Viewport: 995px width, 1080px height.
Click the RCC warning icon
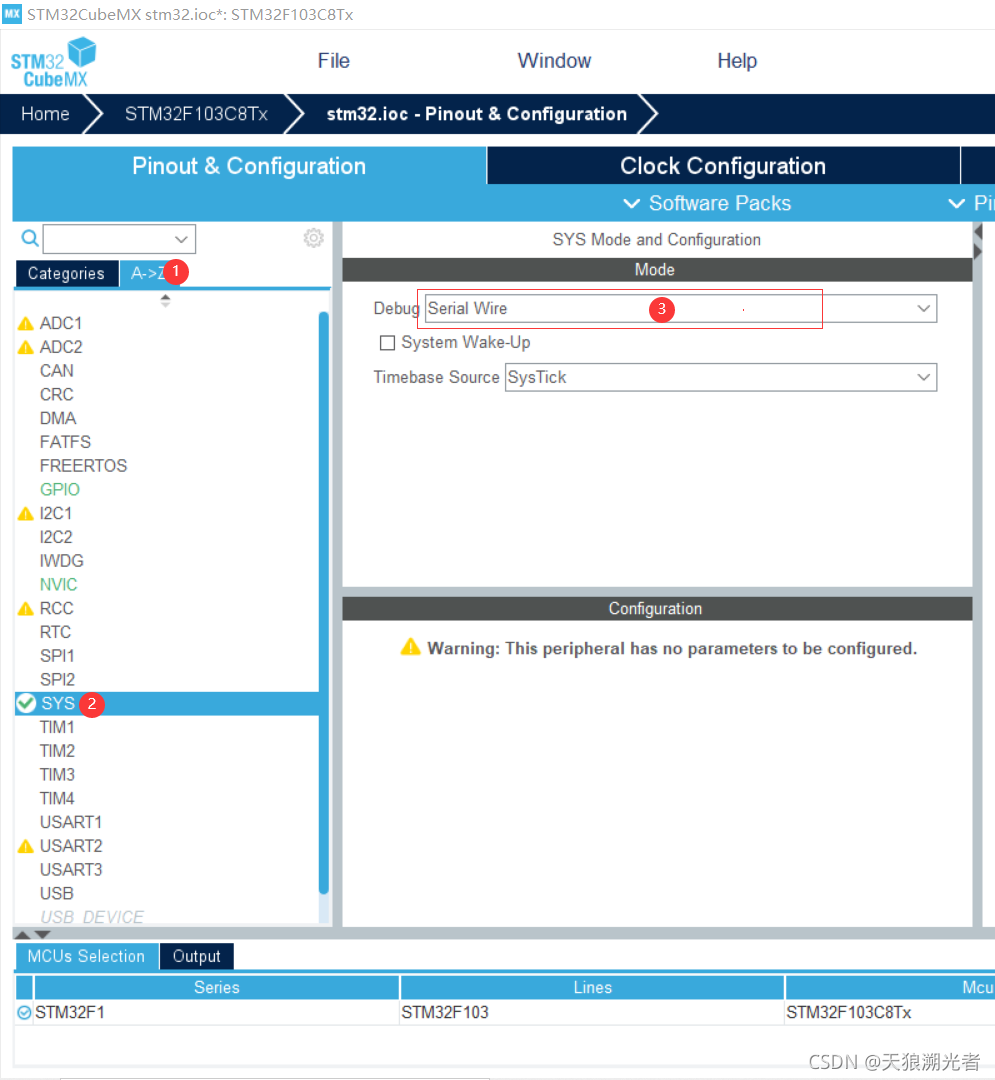[25, 609]
